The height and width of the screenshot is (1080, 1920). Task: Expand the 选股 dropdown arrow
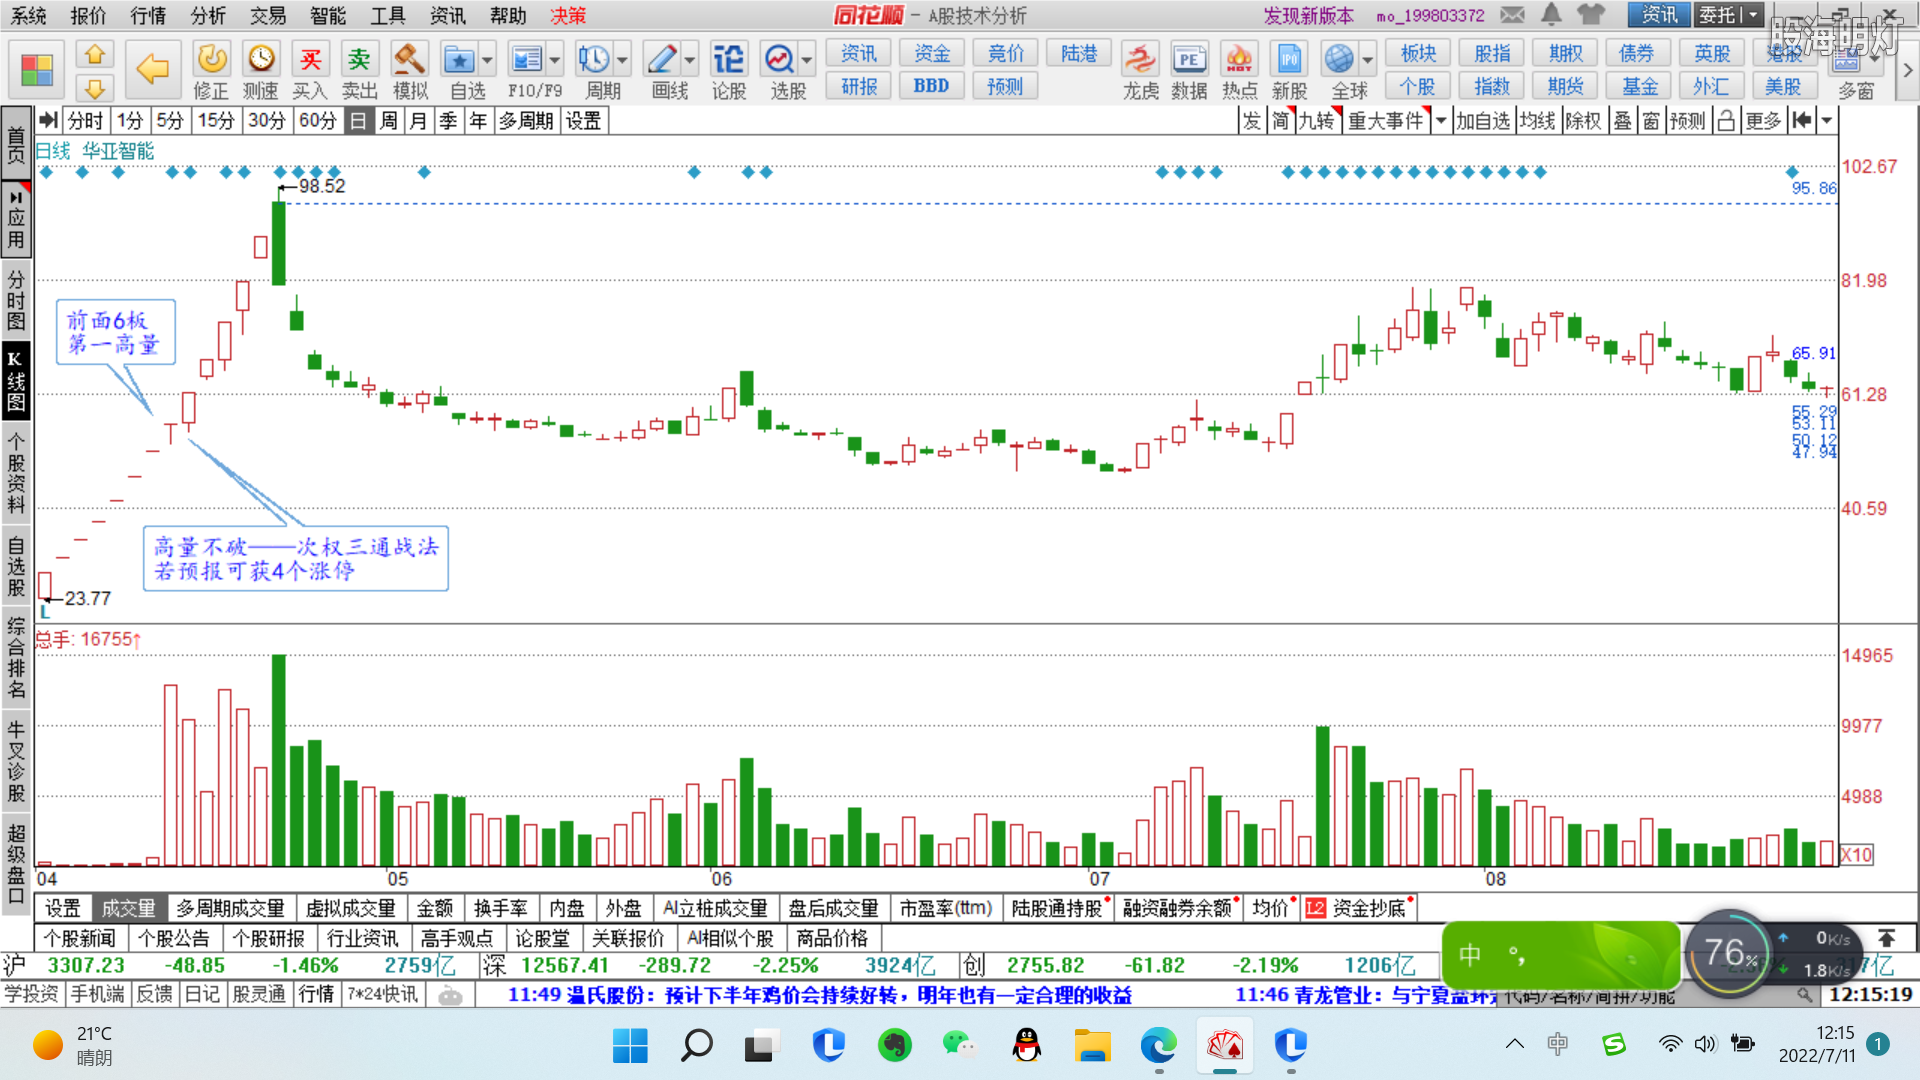click(807, 60)
